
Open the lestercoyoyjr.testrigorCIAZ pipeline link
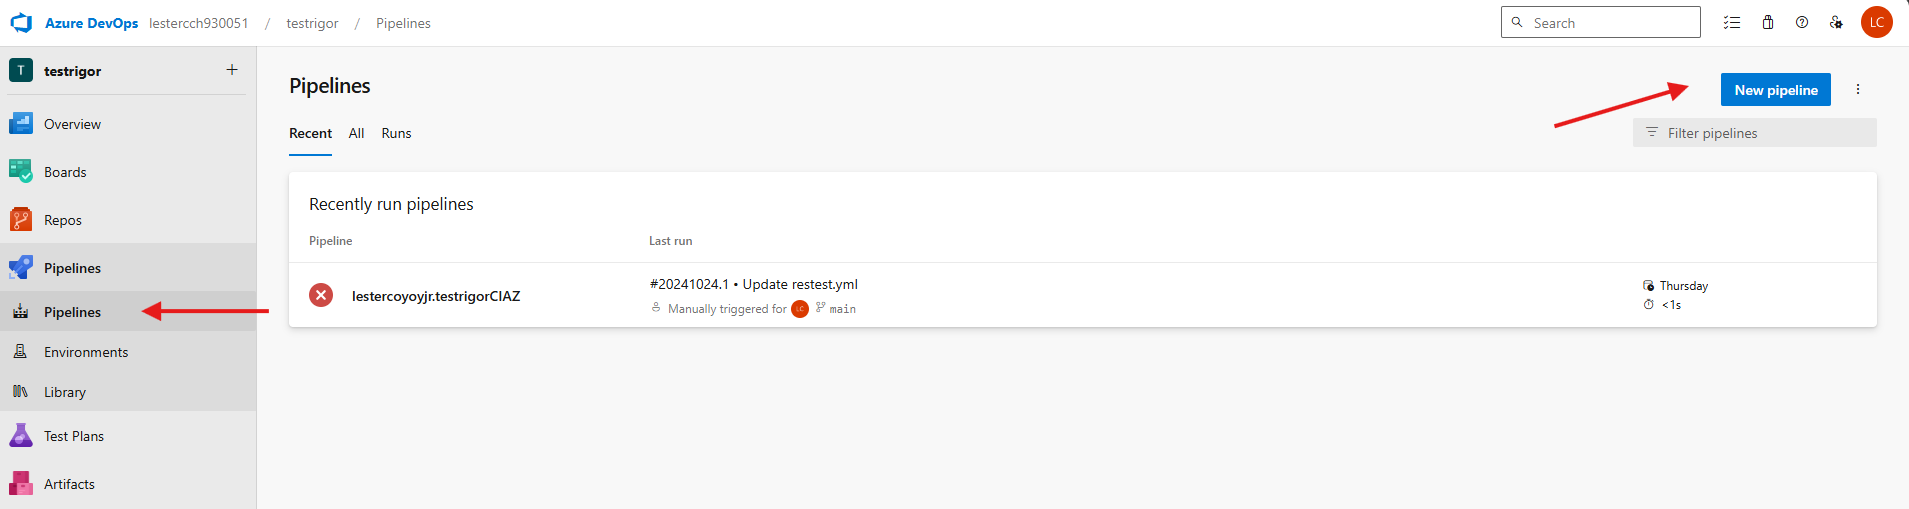(x=436, y=296)
